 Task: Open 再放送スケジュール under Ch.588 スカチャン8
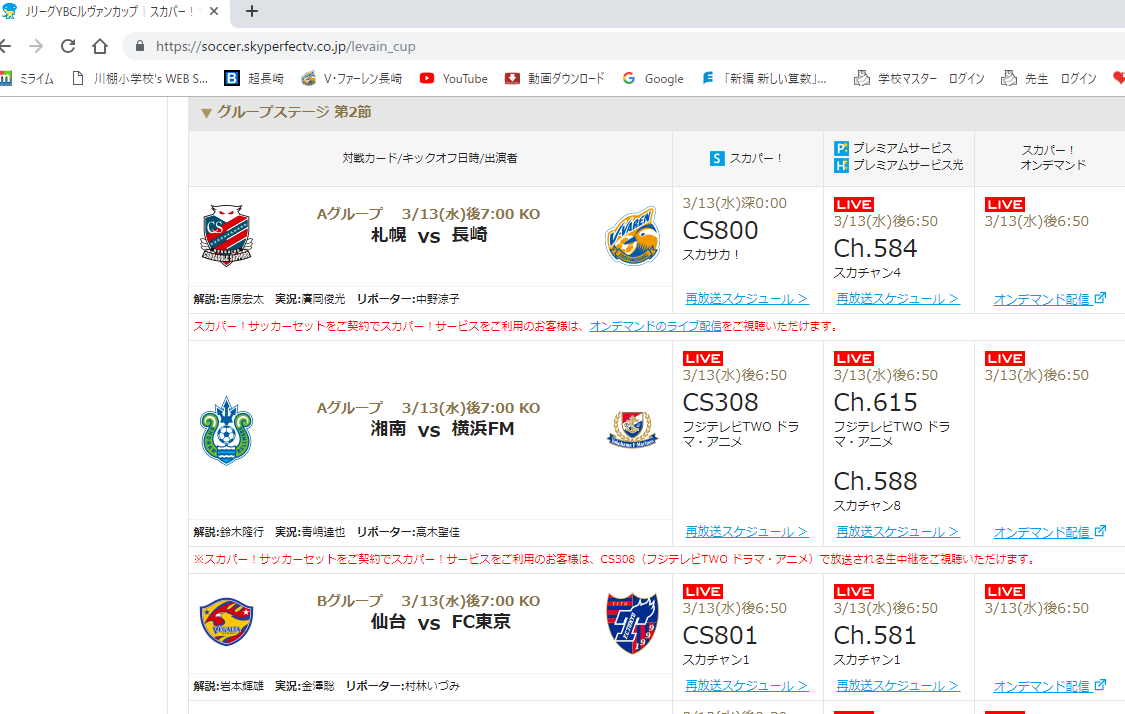click(898, 532)
